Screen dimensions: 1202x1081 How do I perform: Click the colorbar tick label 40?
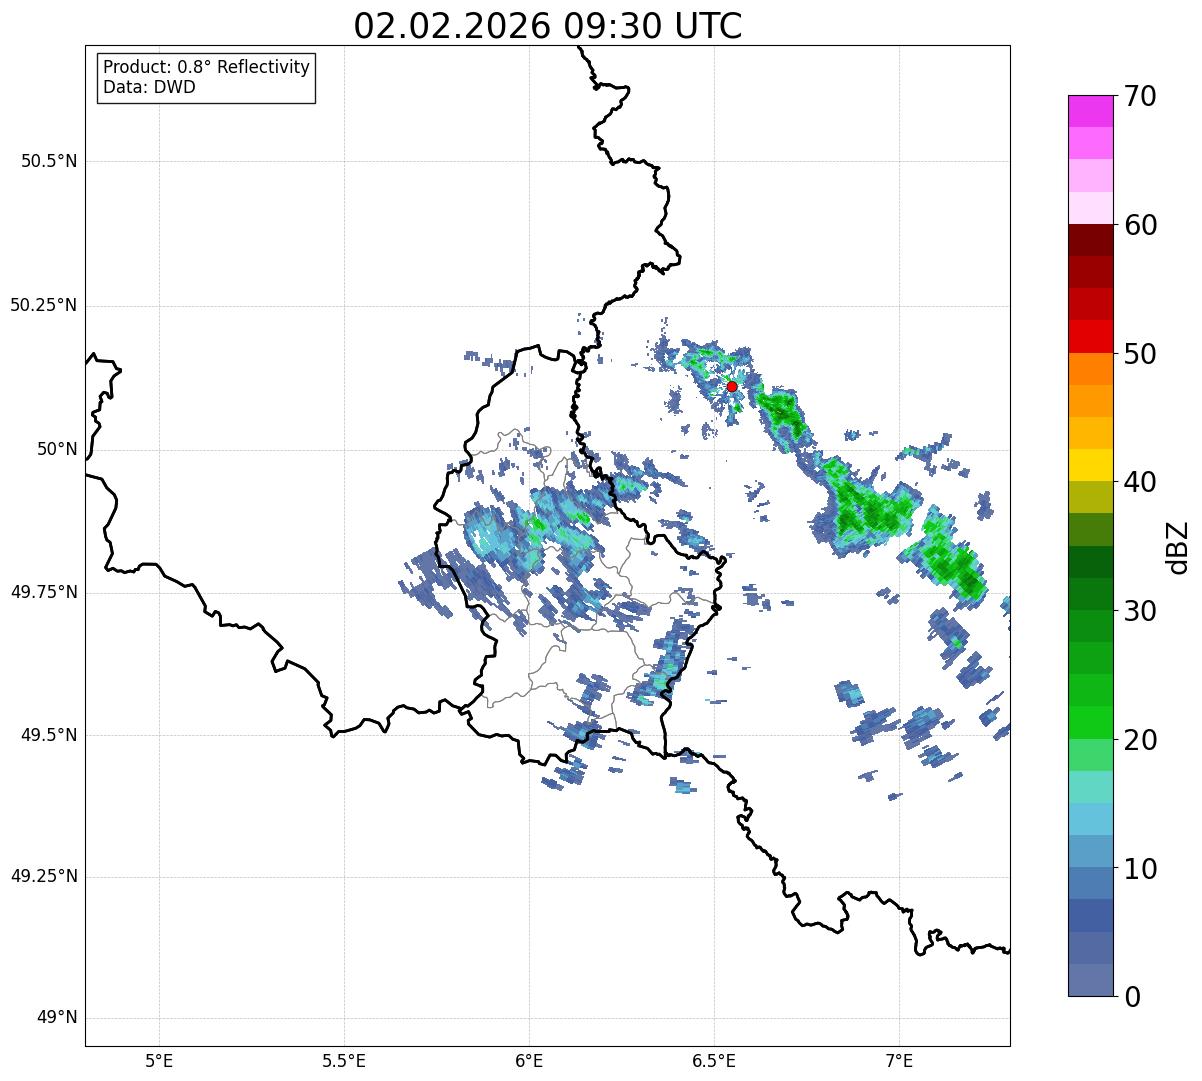(1140, 482)
